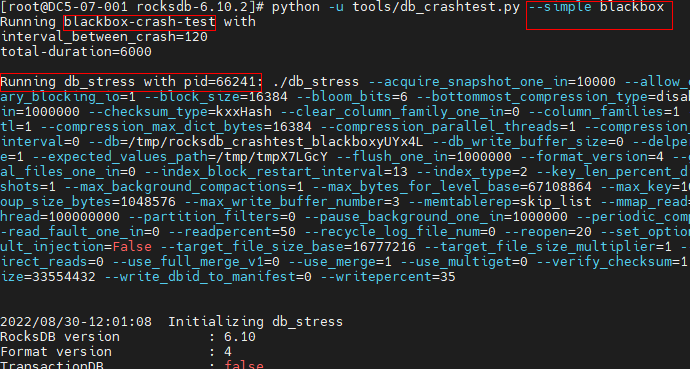Click the RocksDB version 6.10 line

128,337
